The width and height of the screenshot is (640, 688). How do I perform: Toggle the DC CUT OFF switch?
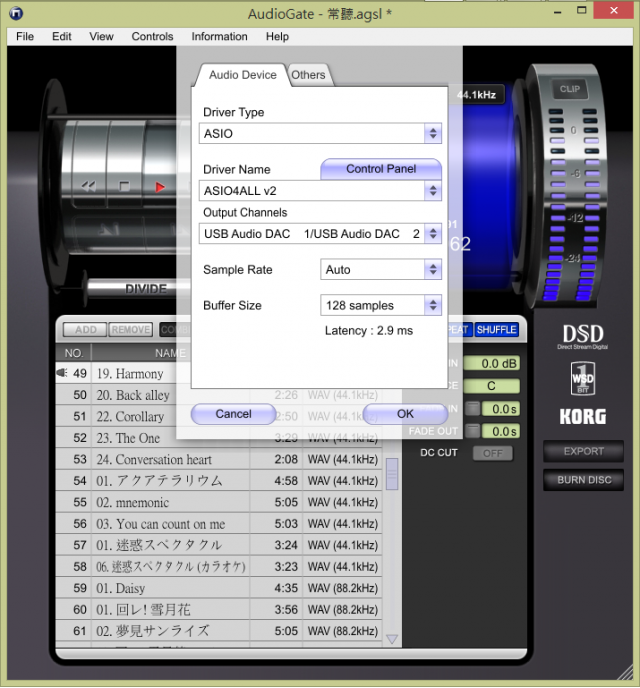(x=493, y=453)
